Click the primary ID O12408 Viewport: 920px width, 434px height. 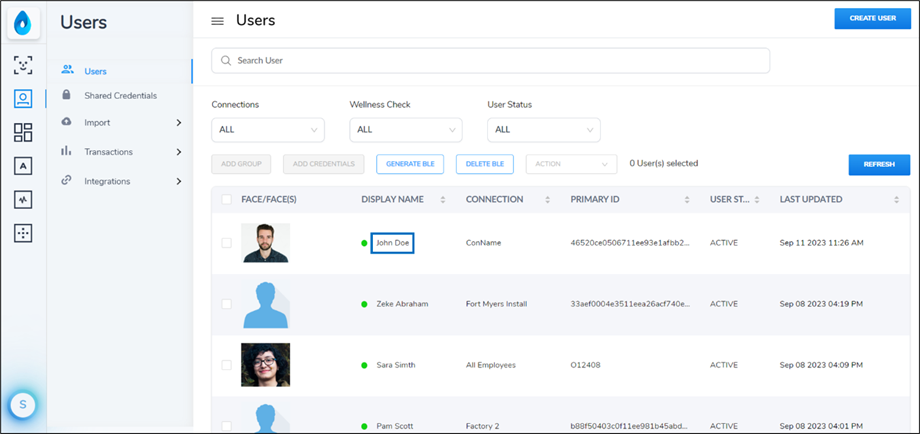point(586,365)
